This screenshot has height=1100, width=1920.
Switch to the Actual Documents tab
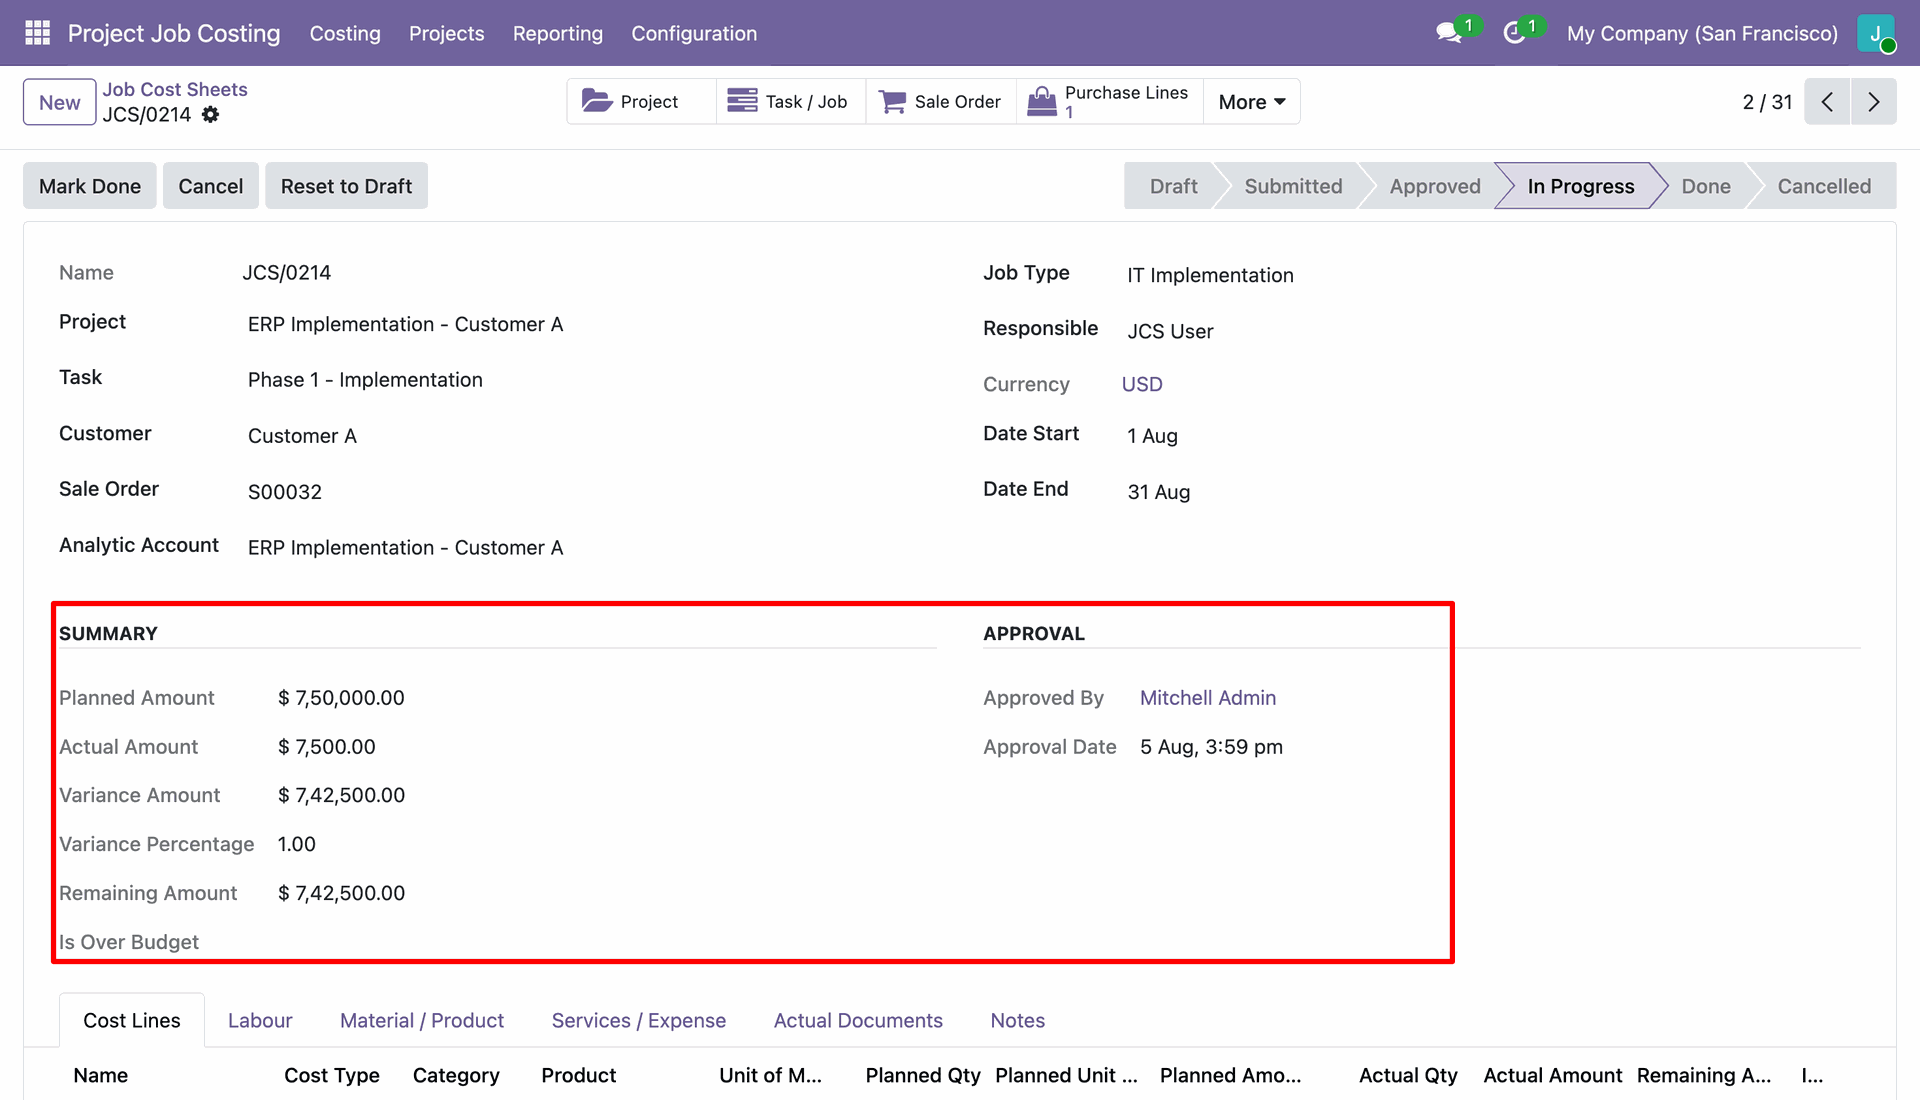tap(858, 1020)
